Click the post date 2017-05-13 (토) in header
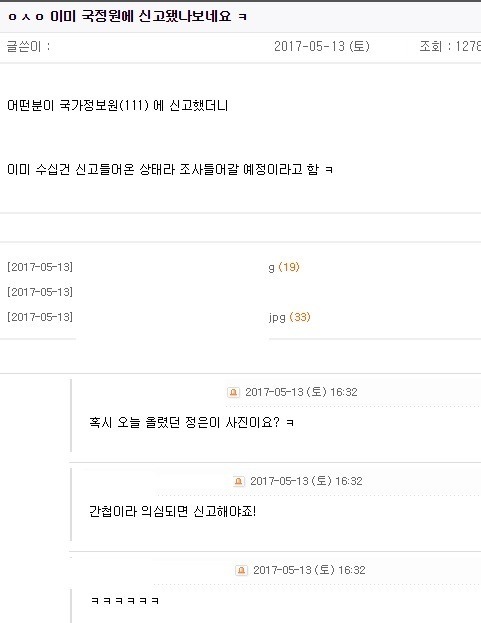 coord(322,46)
